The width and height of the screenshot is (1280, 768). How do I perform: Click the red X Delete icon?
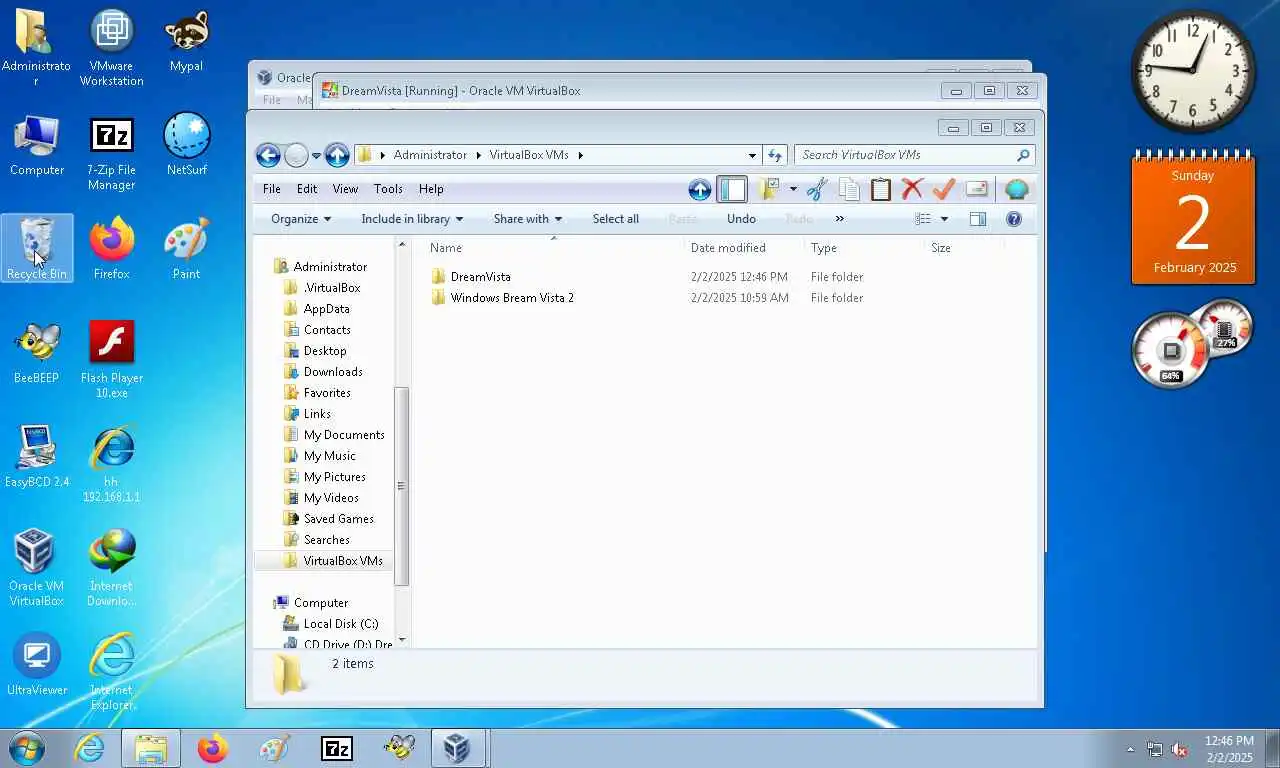[x=912, y=189]
